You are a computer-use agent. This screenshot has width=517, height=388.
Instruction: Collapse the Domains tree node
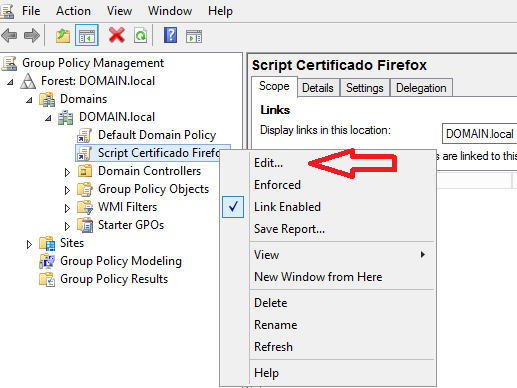click(29, 100)
